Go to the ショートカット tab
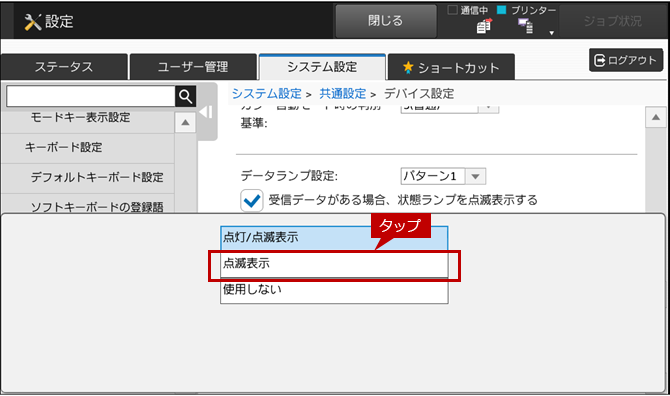670x396 pixels. [451, 67]
